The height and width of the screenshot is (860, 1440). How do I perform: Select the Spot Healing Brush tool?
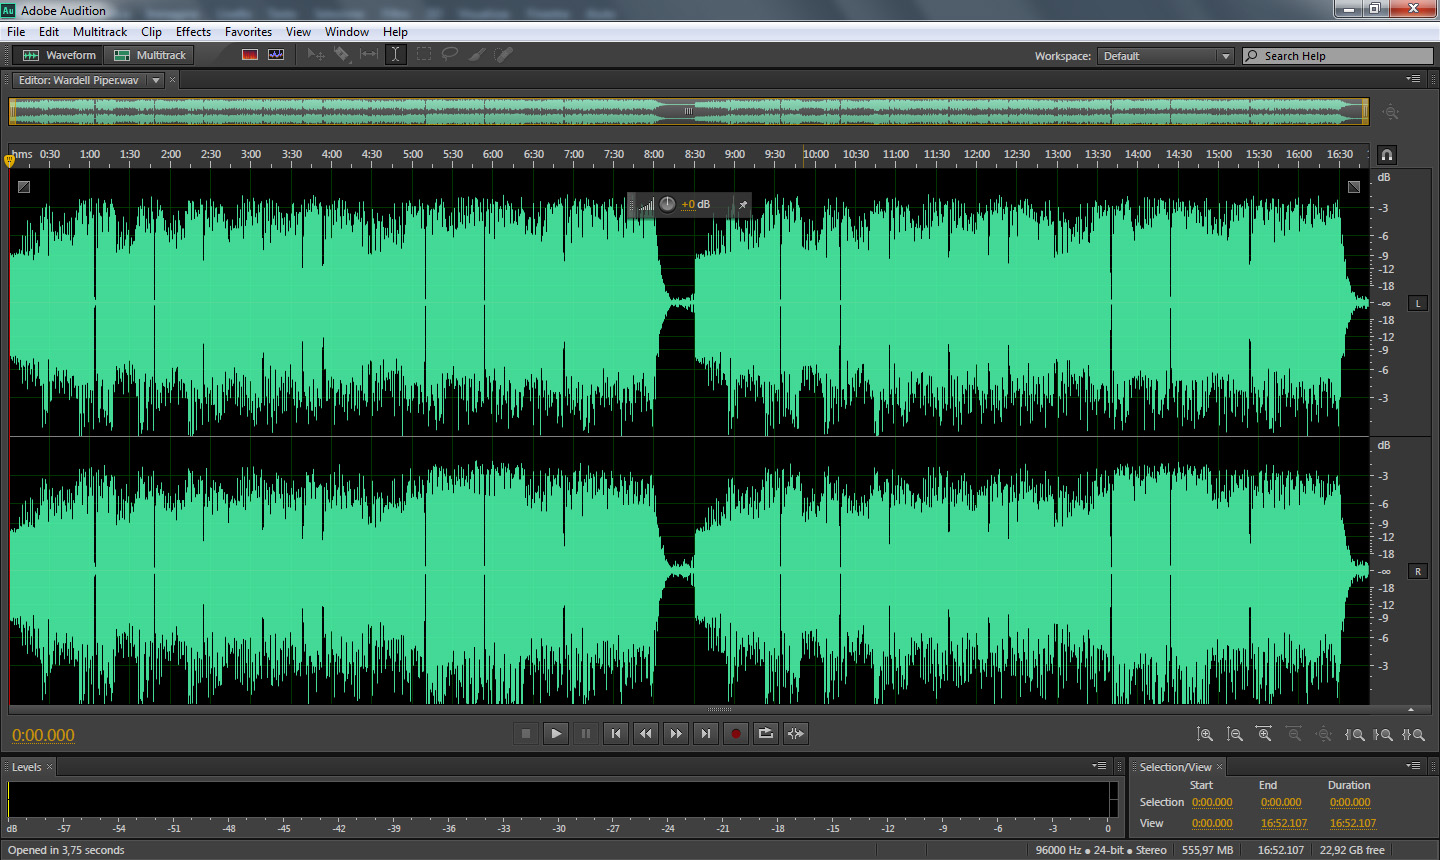coord(503,55)
